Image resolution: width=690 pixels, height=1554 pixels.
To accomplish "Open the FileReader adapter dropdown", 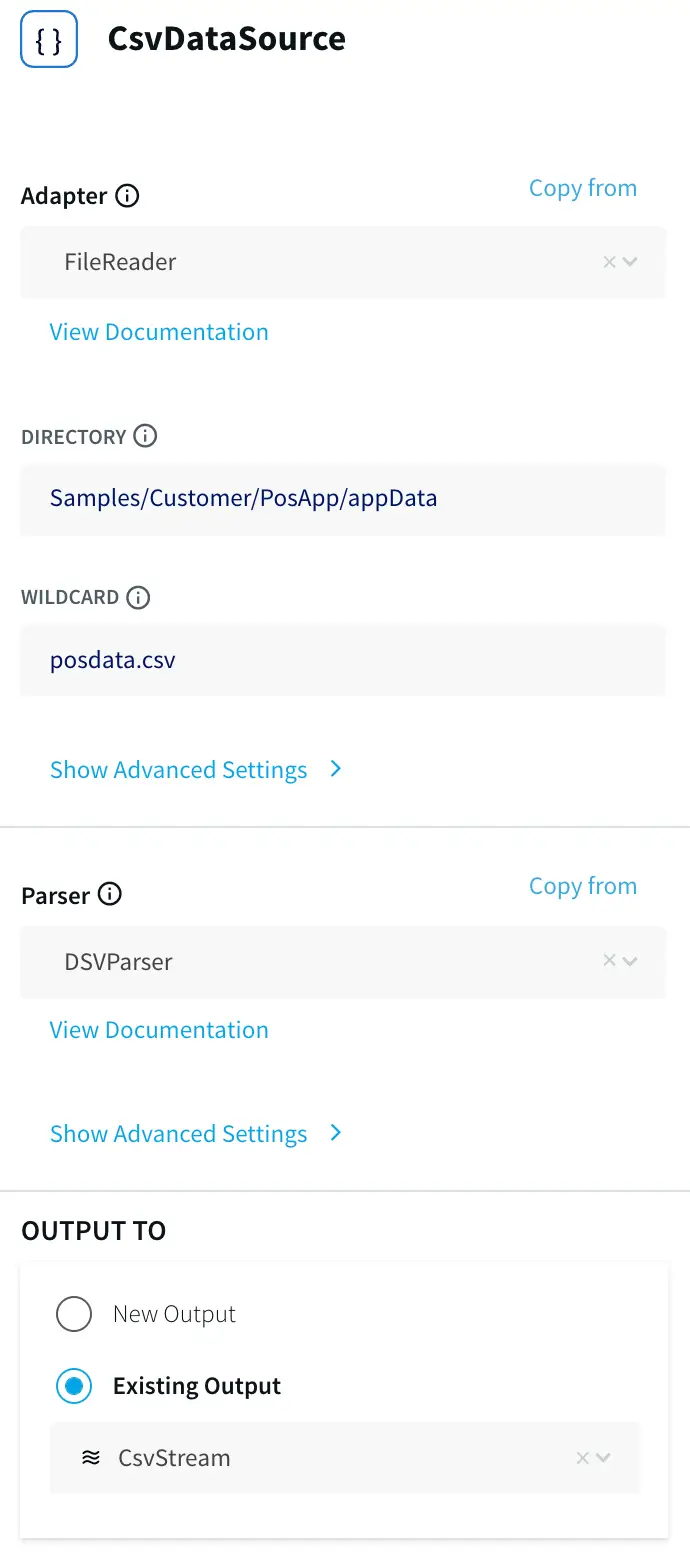I will (630, 262).
